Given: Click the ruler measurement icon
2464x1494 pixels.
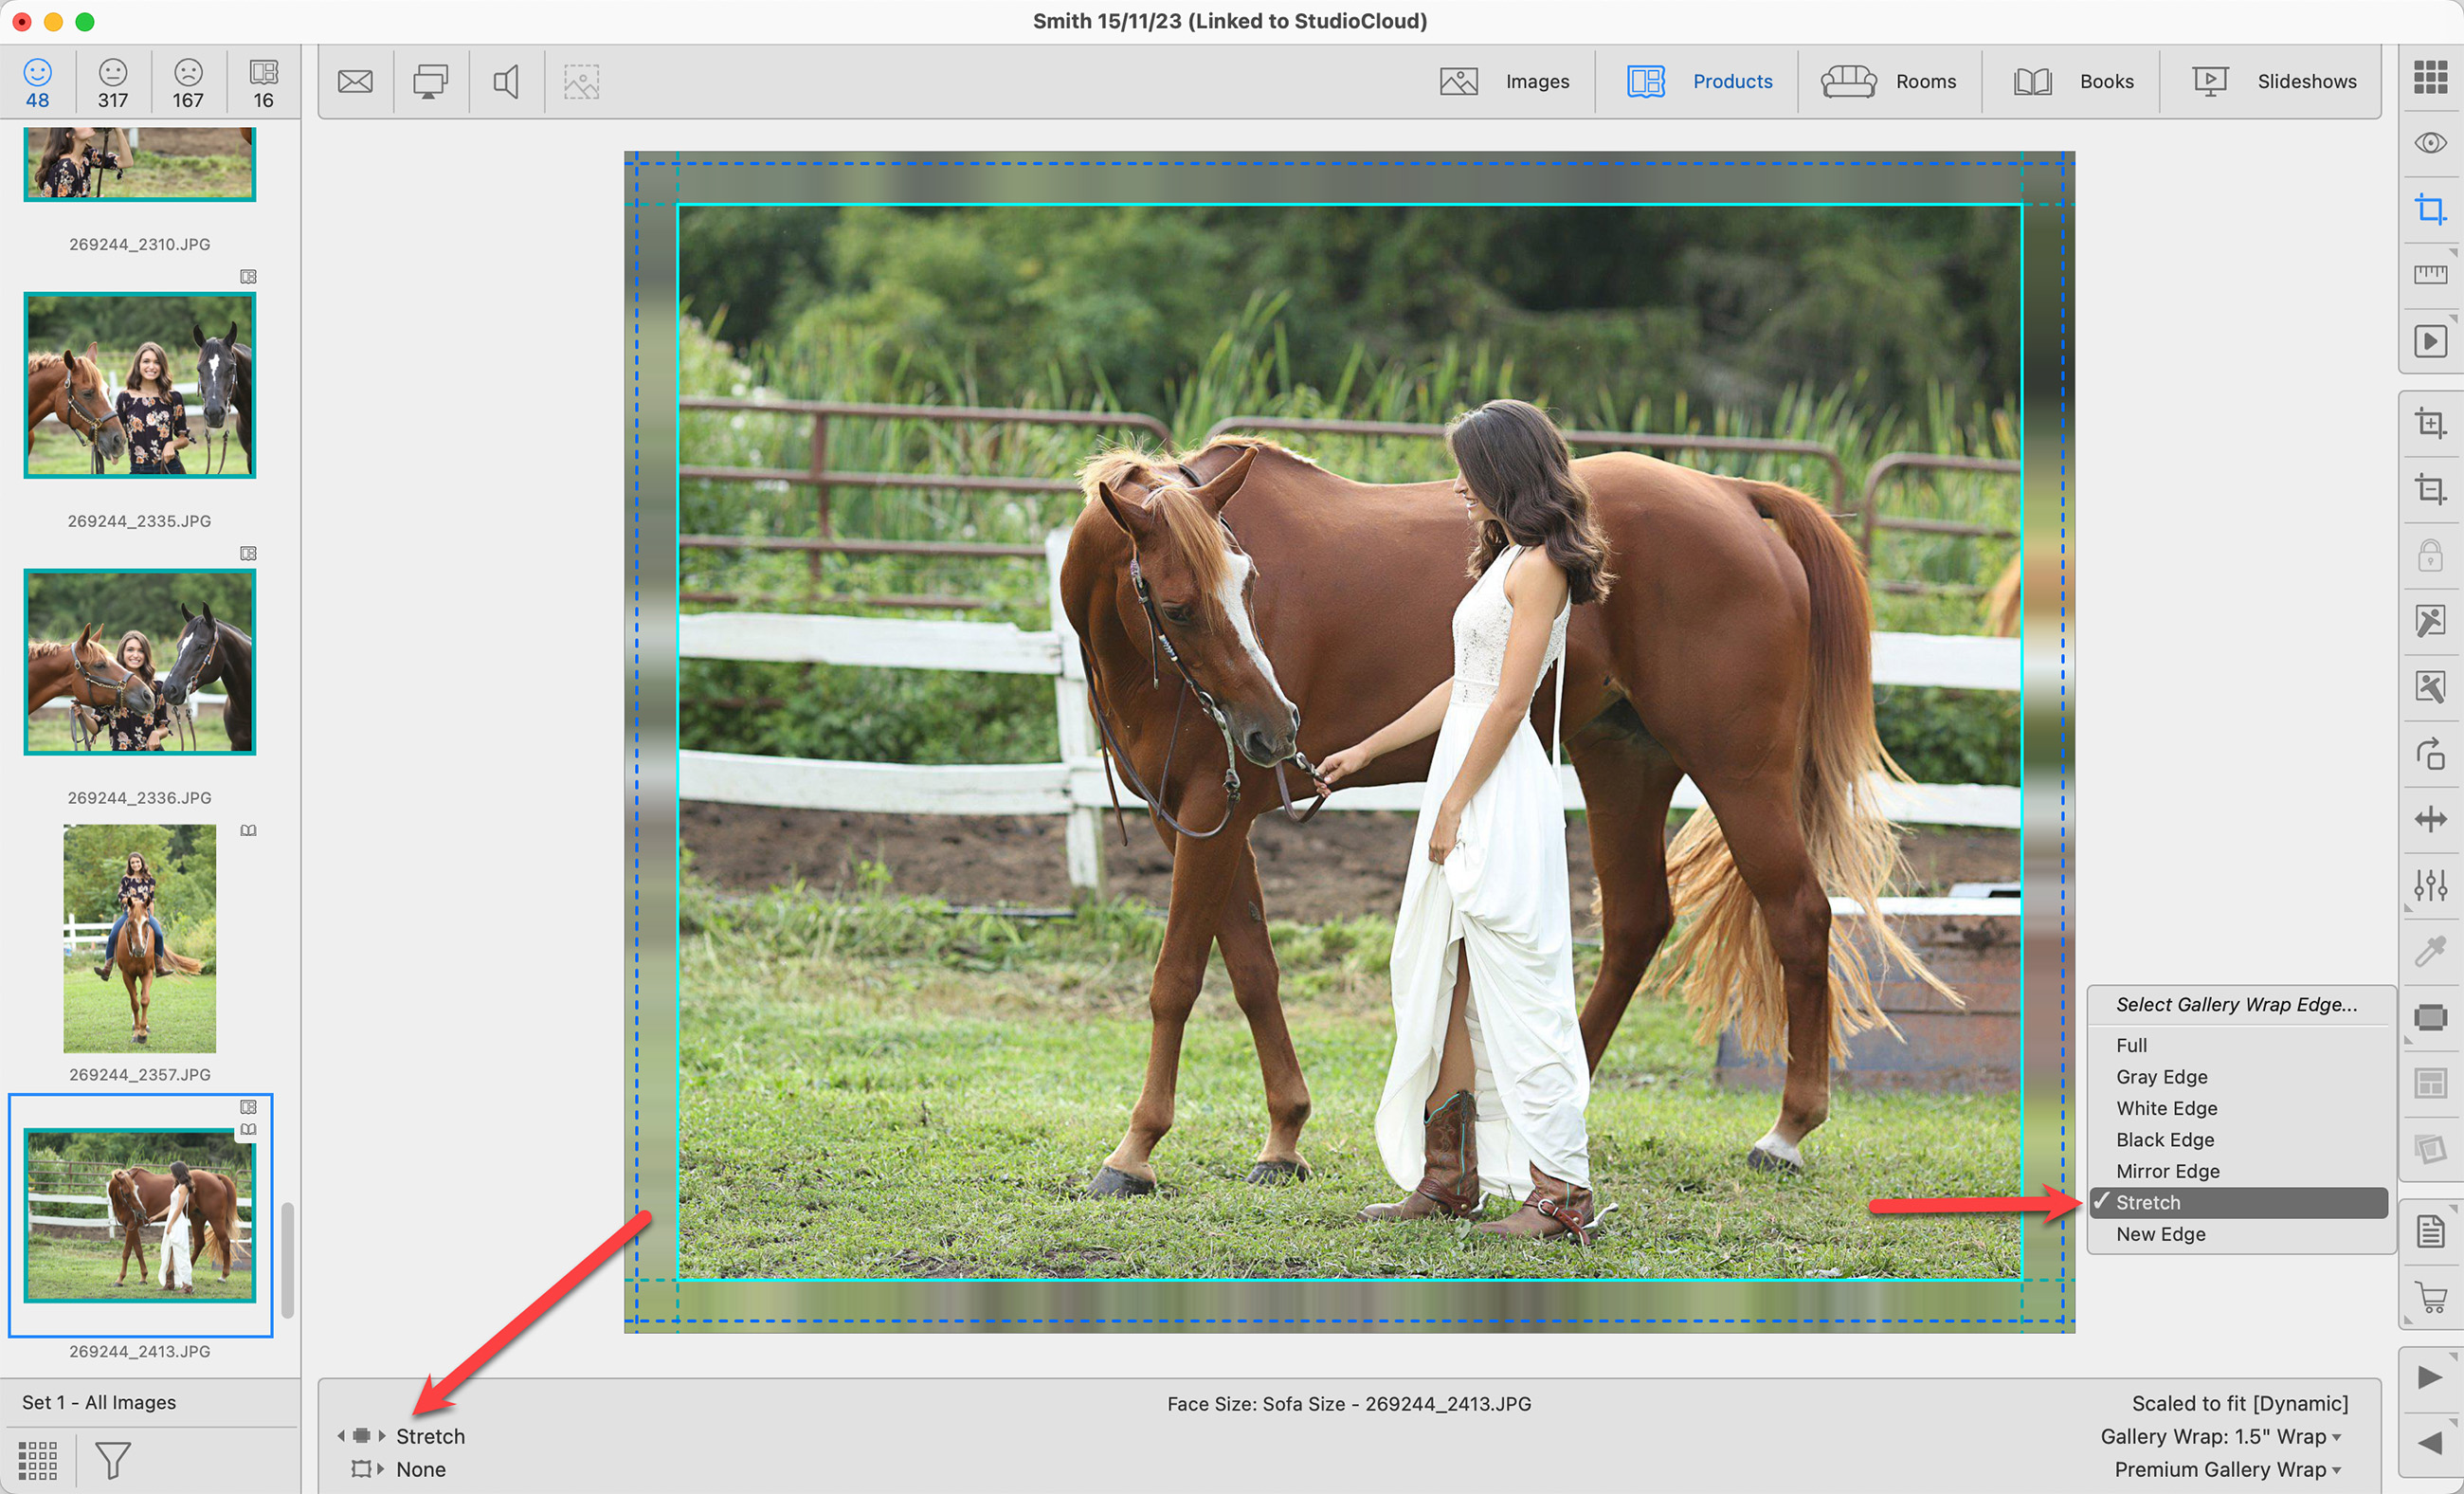Looking at the screenshot, I should (x=2430, y=275).
